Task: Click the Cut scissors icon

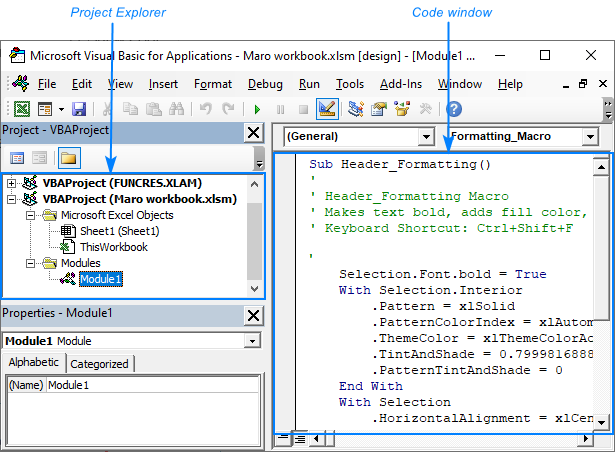Action: [x=106, y=109]
